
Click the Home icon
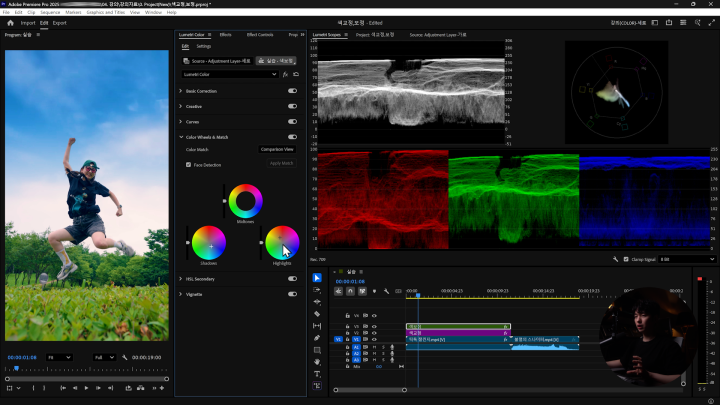(x=10, y=22)
